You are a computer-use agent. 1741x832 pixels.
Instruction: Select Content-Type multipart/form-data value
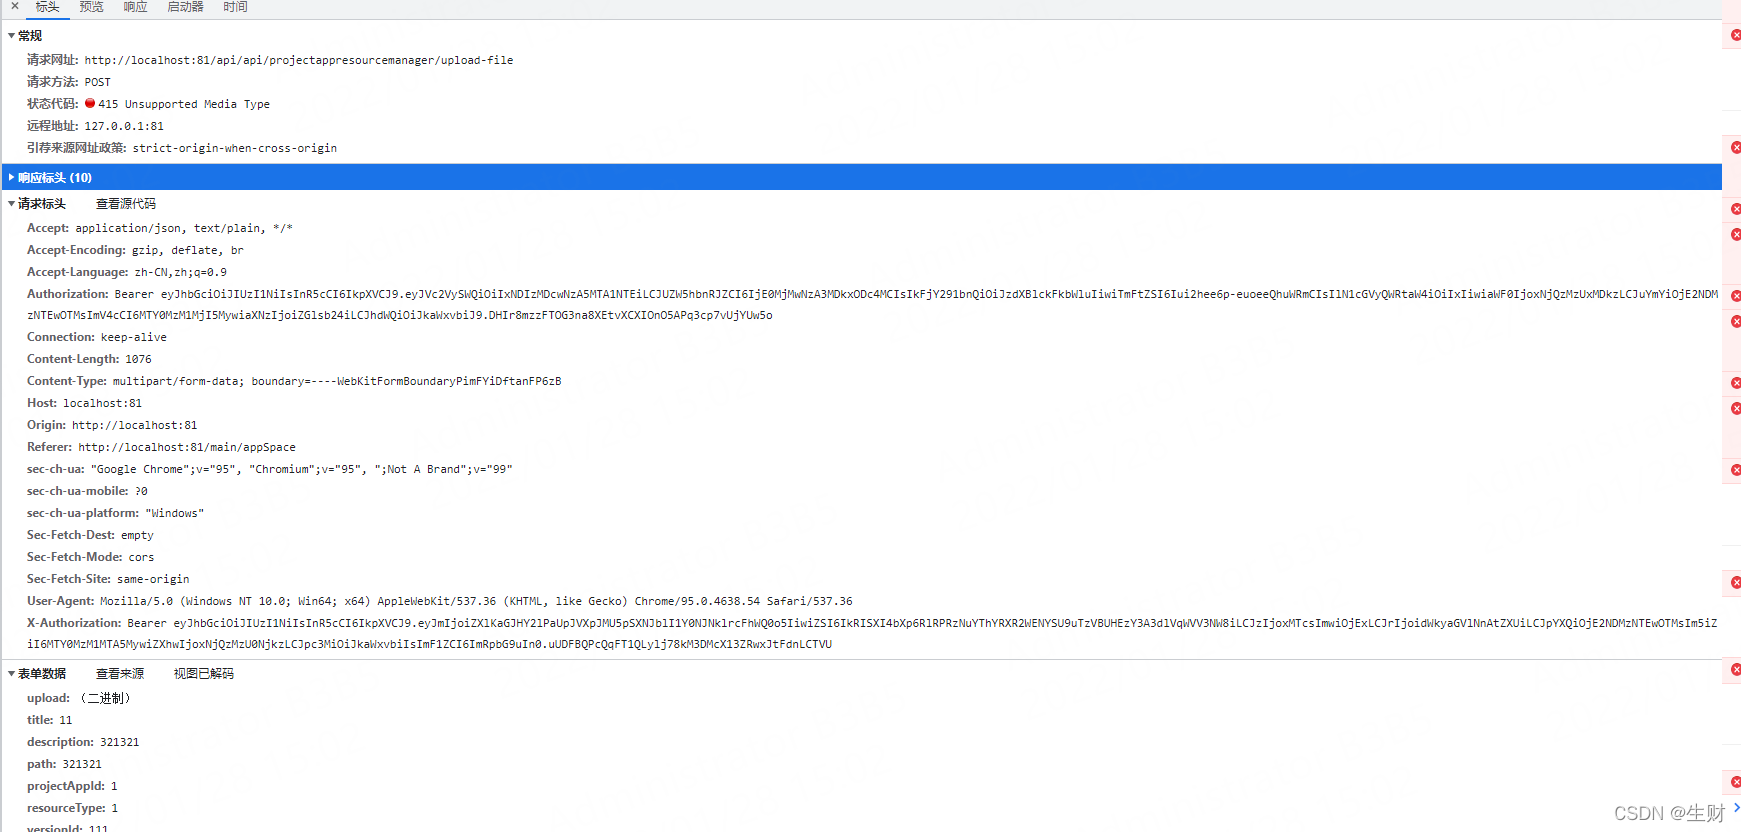tap(337, 382)
